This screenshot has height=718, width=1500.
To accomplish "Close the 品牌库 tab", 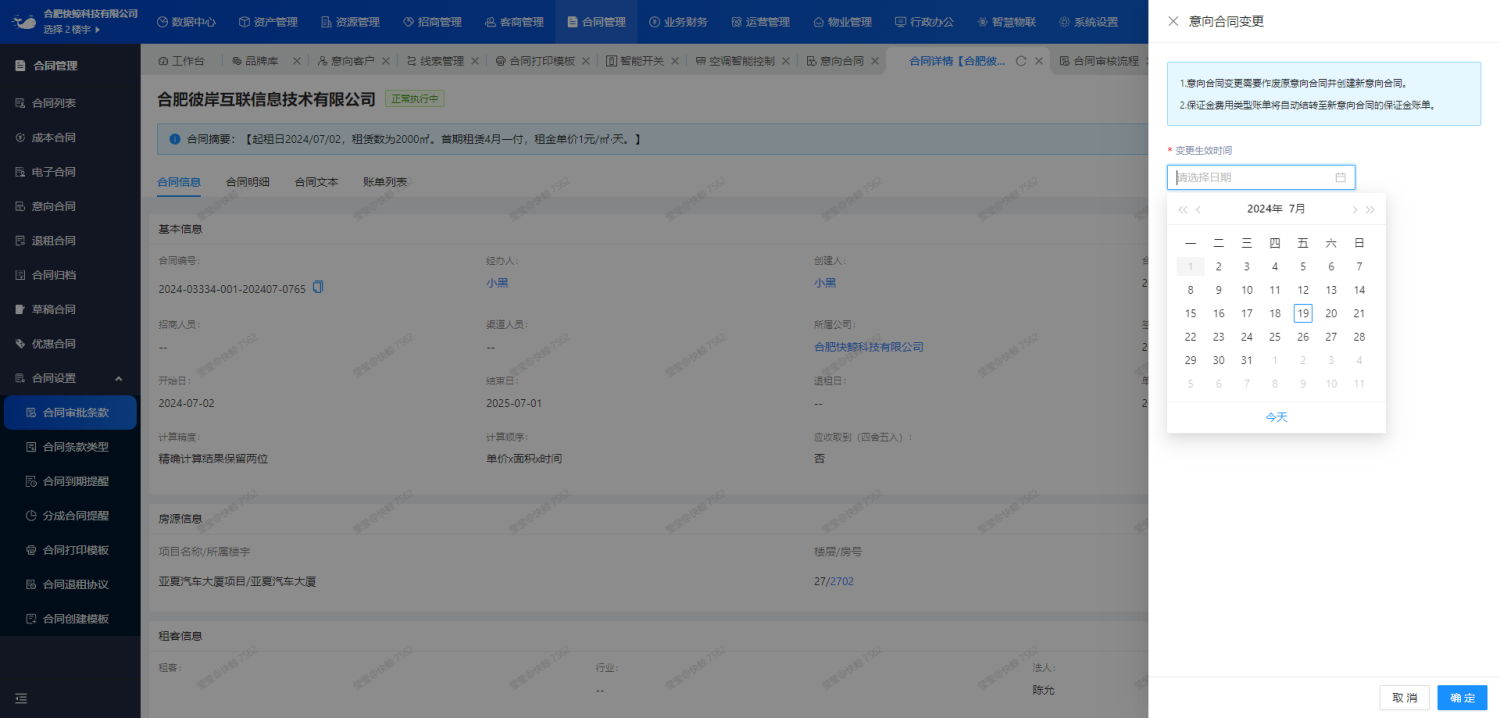I will 296,61.
